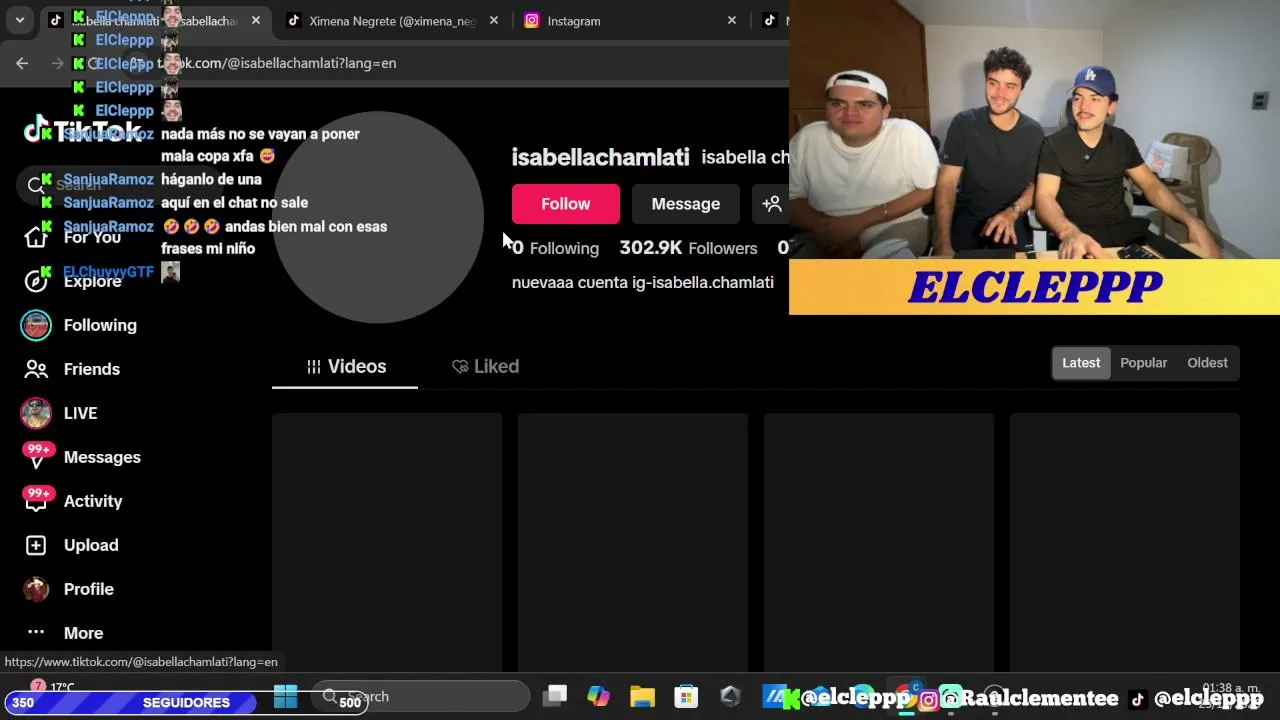Sort videos by Oldest
The image size is (1280, 720).
1207,363
